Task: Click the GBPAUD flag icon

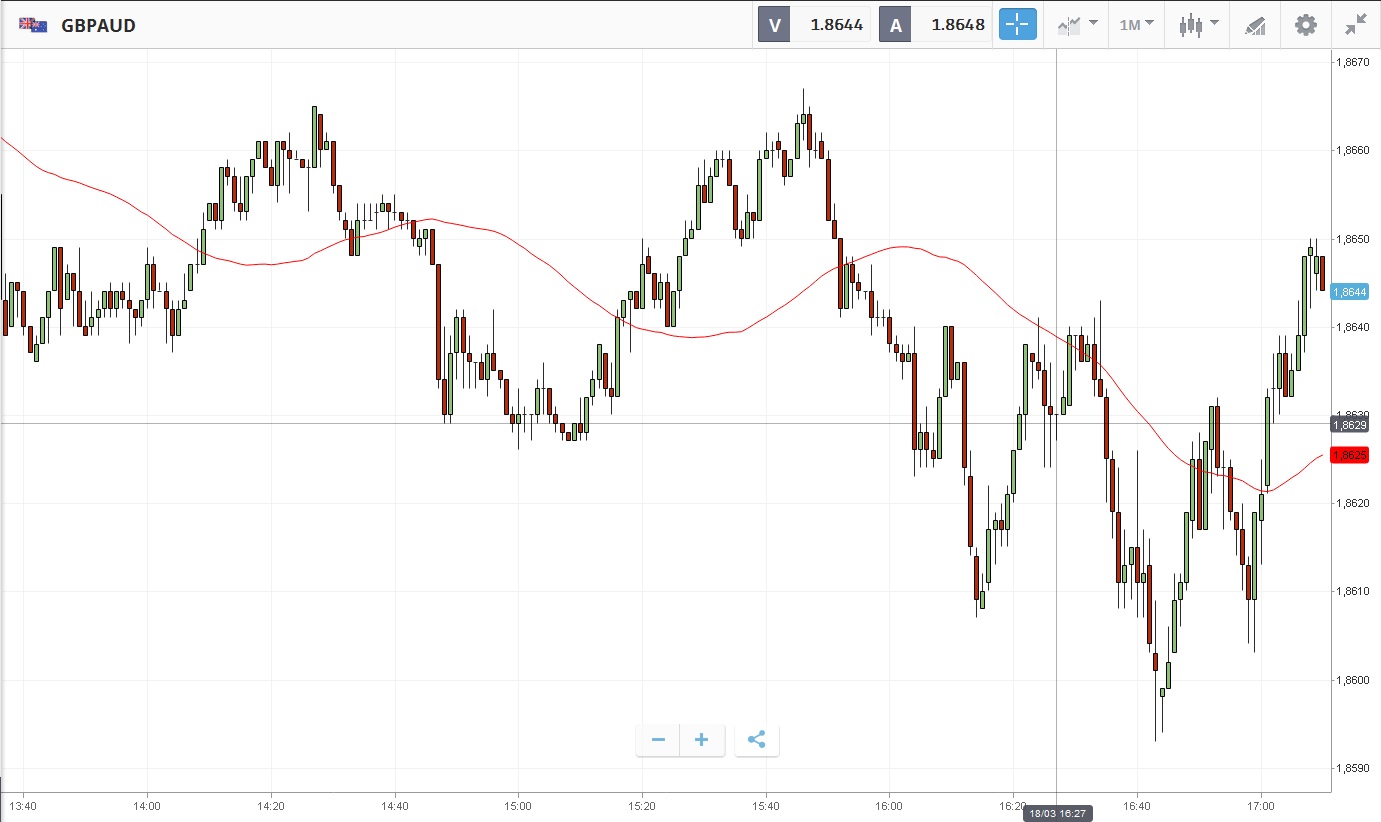Action: 33,25
